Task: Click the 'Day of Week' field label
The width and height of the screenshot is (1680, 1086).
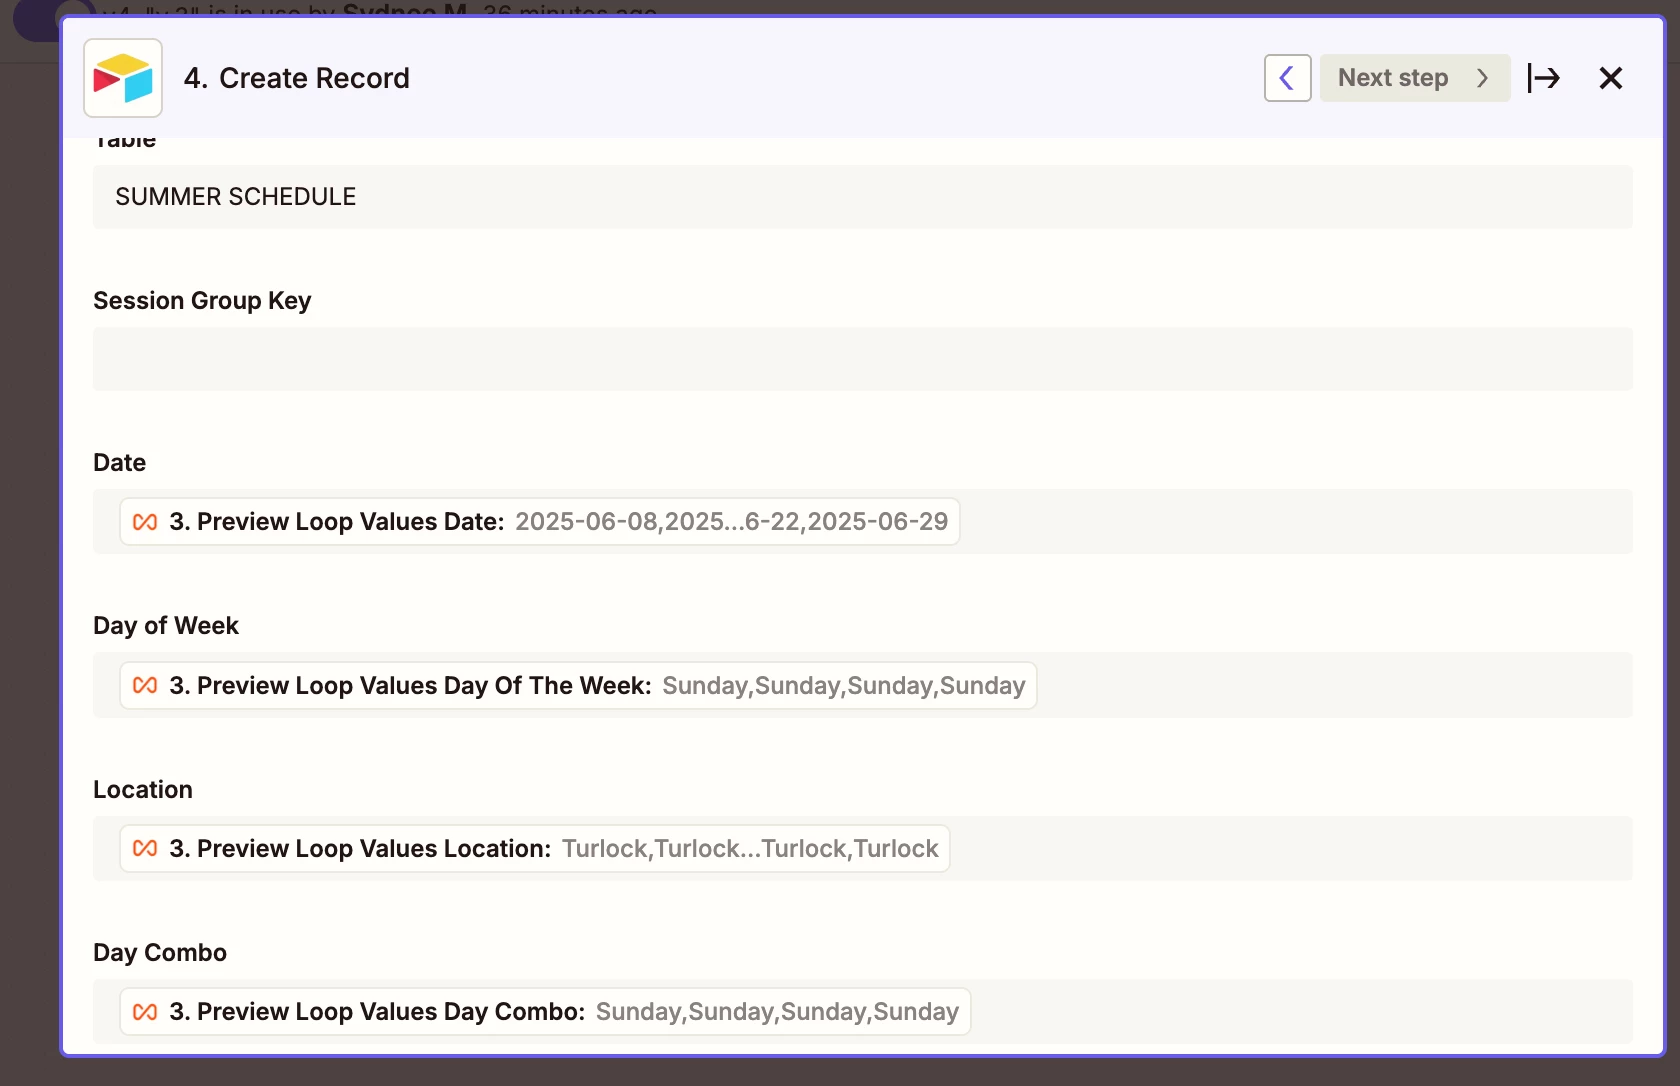Action: (x=166, y=626)
